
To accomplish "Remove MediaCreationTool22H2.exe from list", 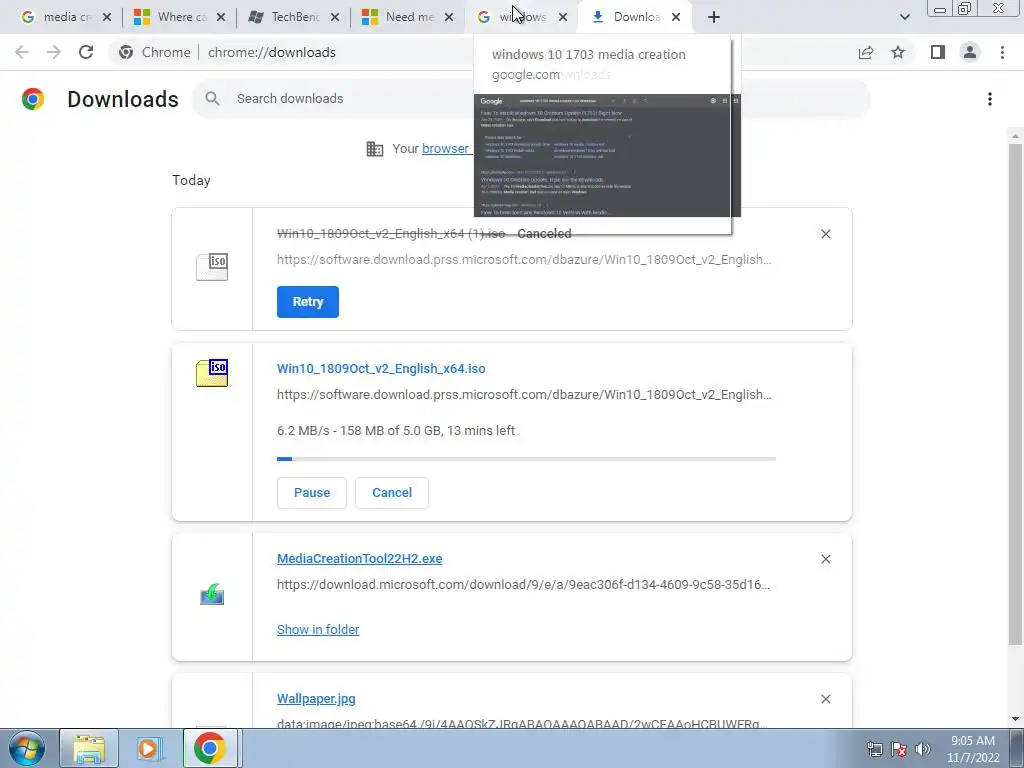I will 825,559.
